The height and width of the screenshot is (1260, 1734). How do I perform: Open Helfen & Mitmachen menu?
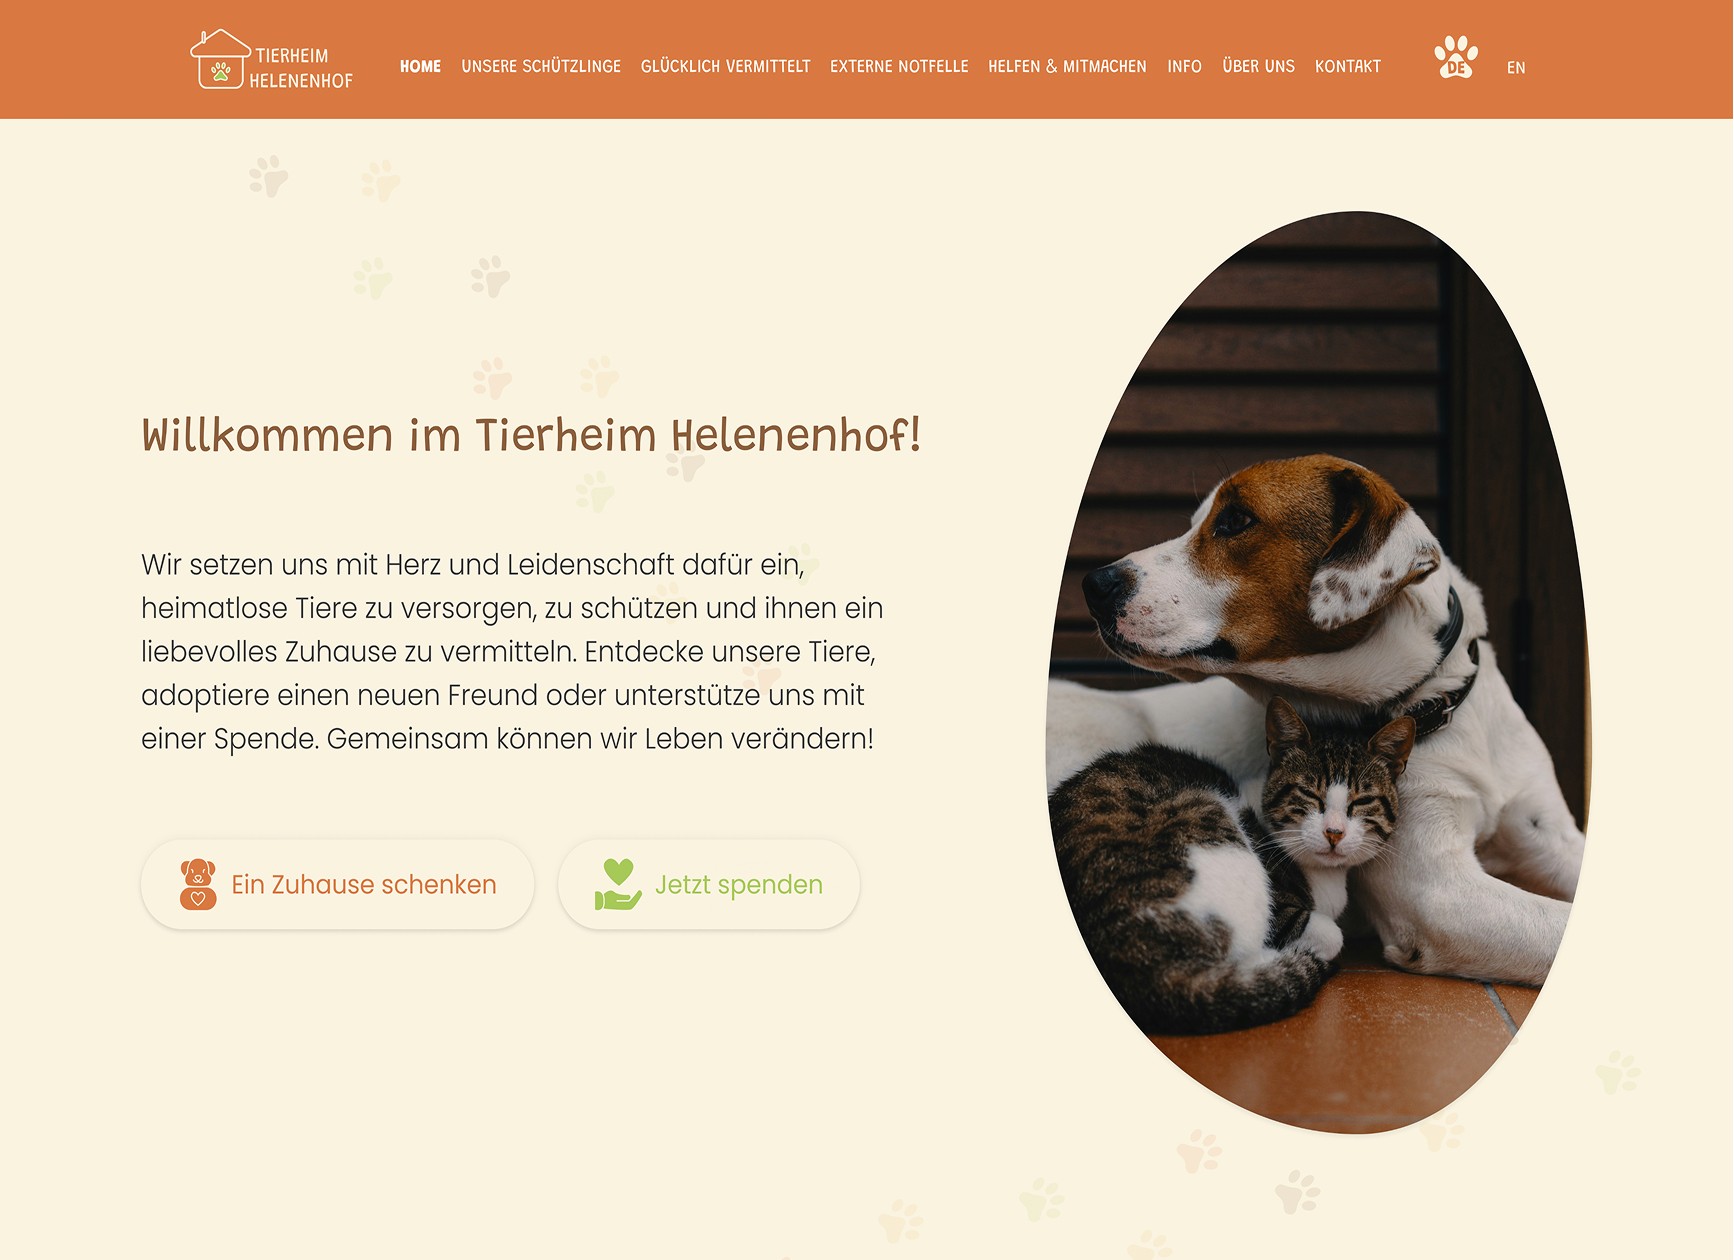click(1067, 67)
